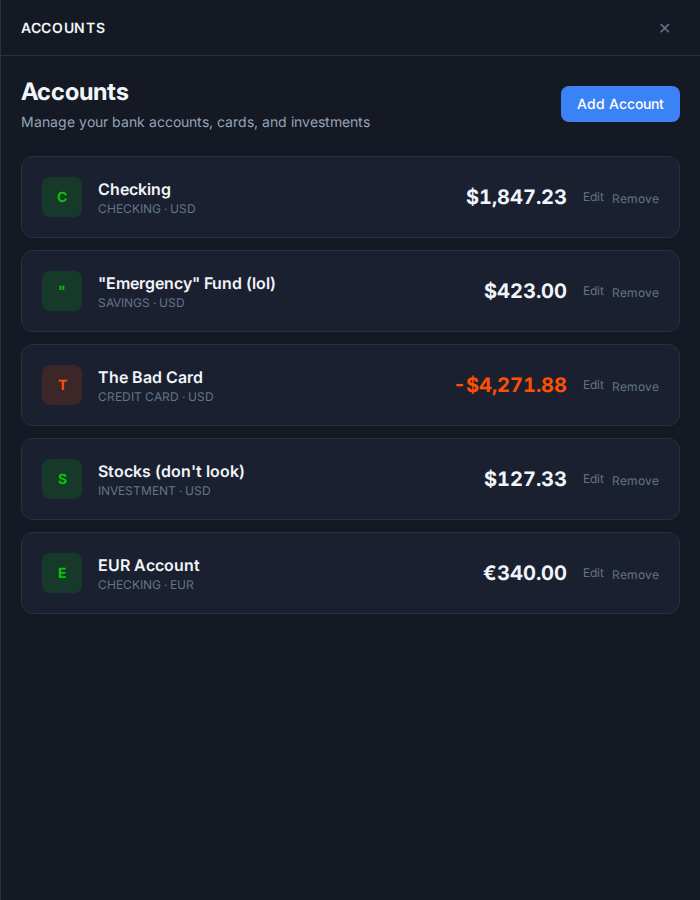
Task: Remove The Bad Card account
Action: (x=635, y=386)
